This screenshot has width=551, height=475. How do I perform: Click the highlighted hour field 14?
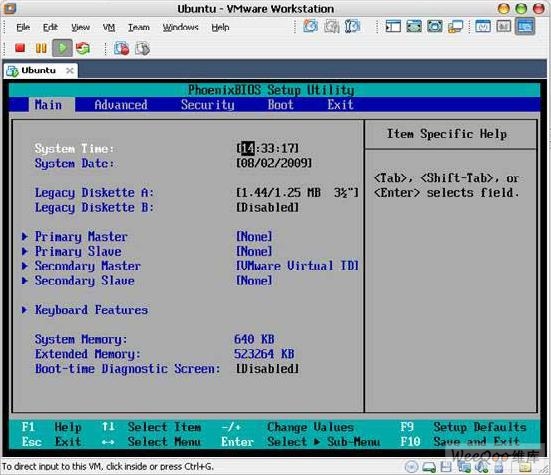(x=248, y=148)
